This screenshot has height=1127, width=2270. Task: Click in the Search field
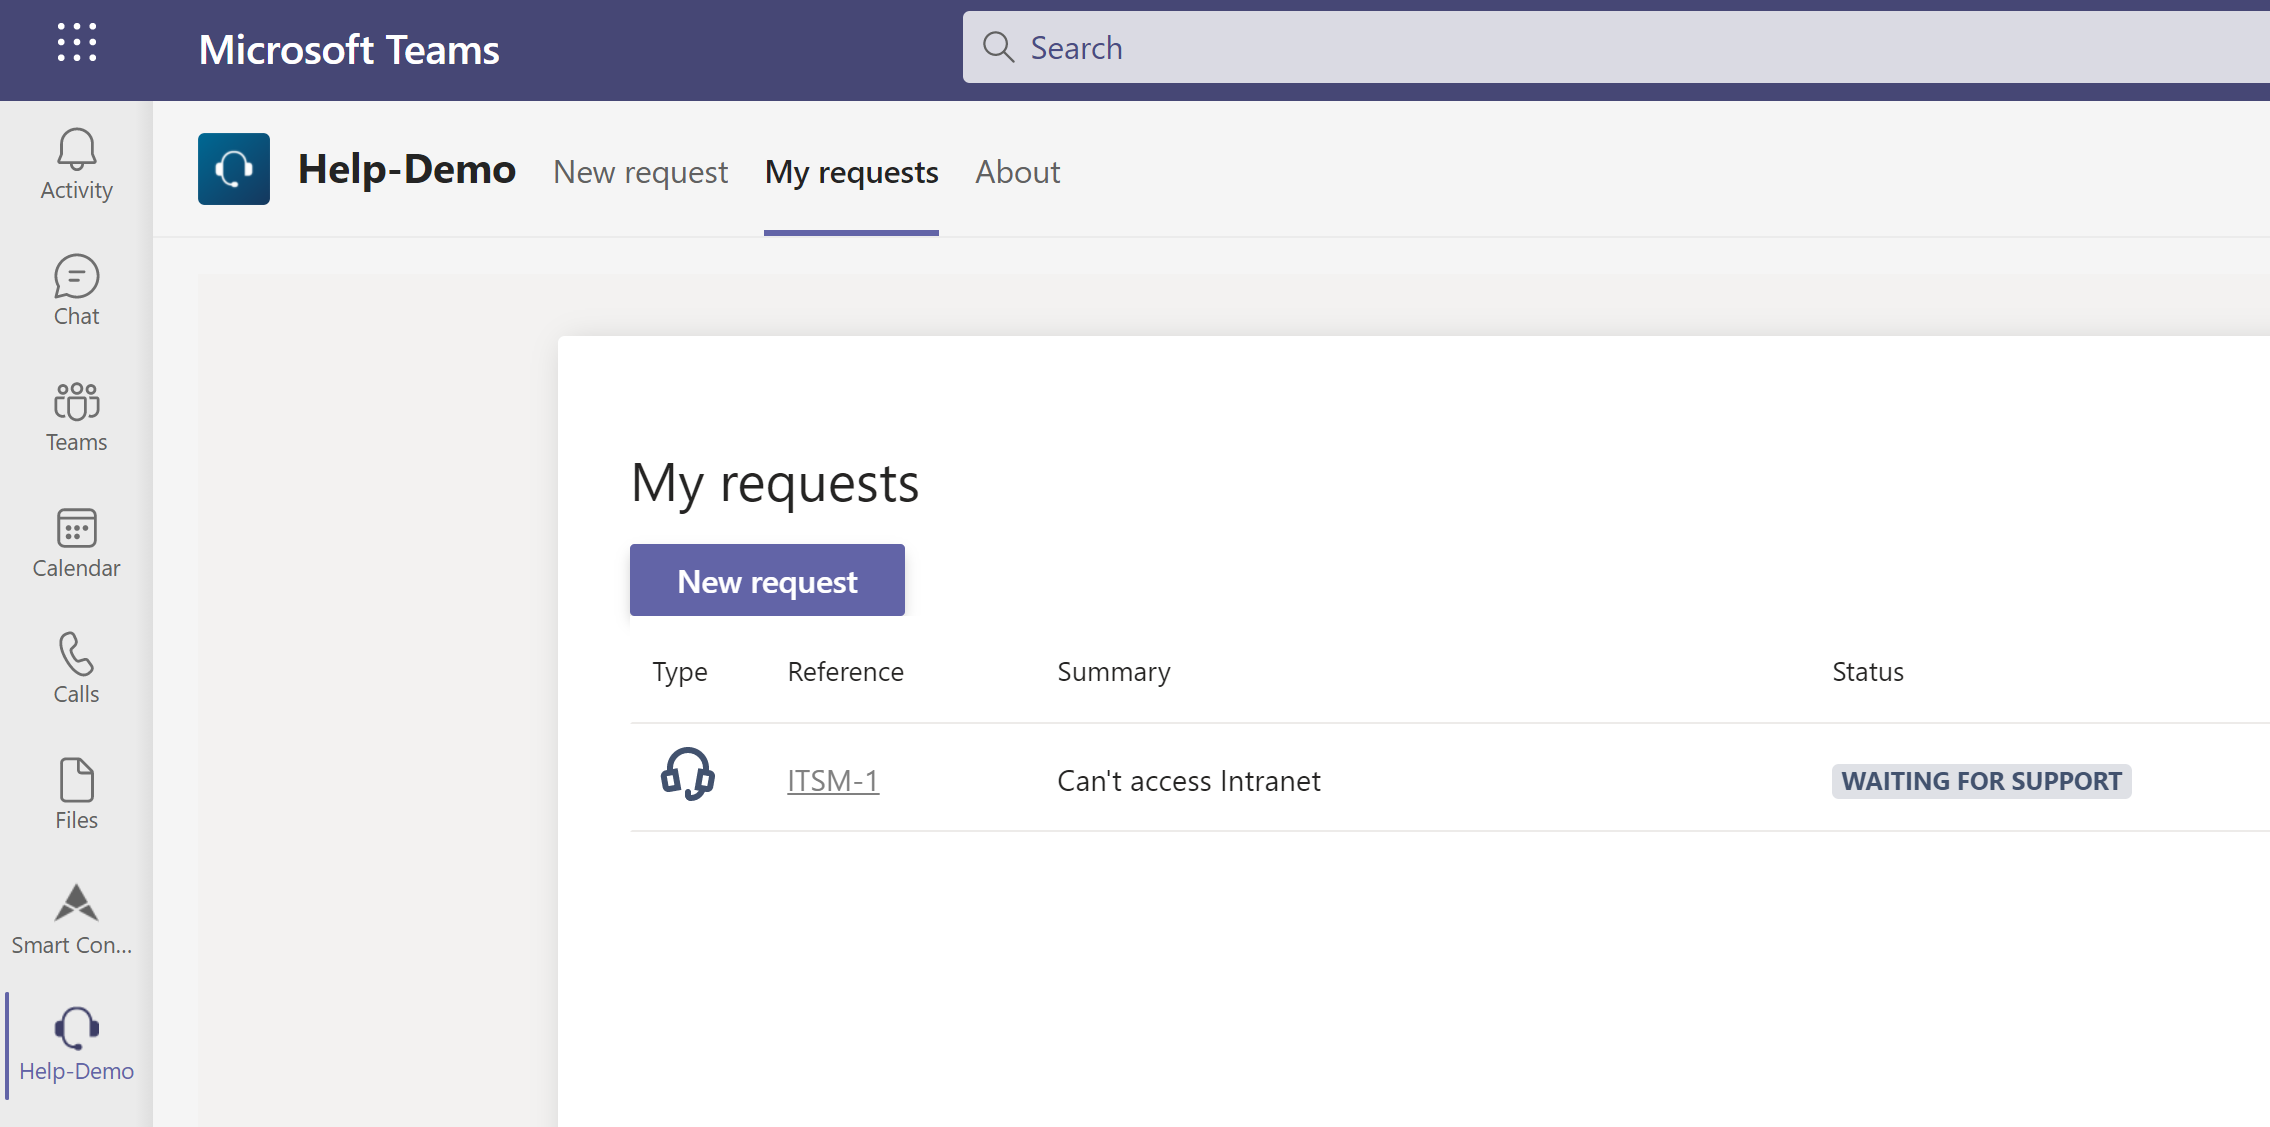coord(1600,48)
